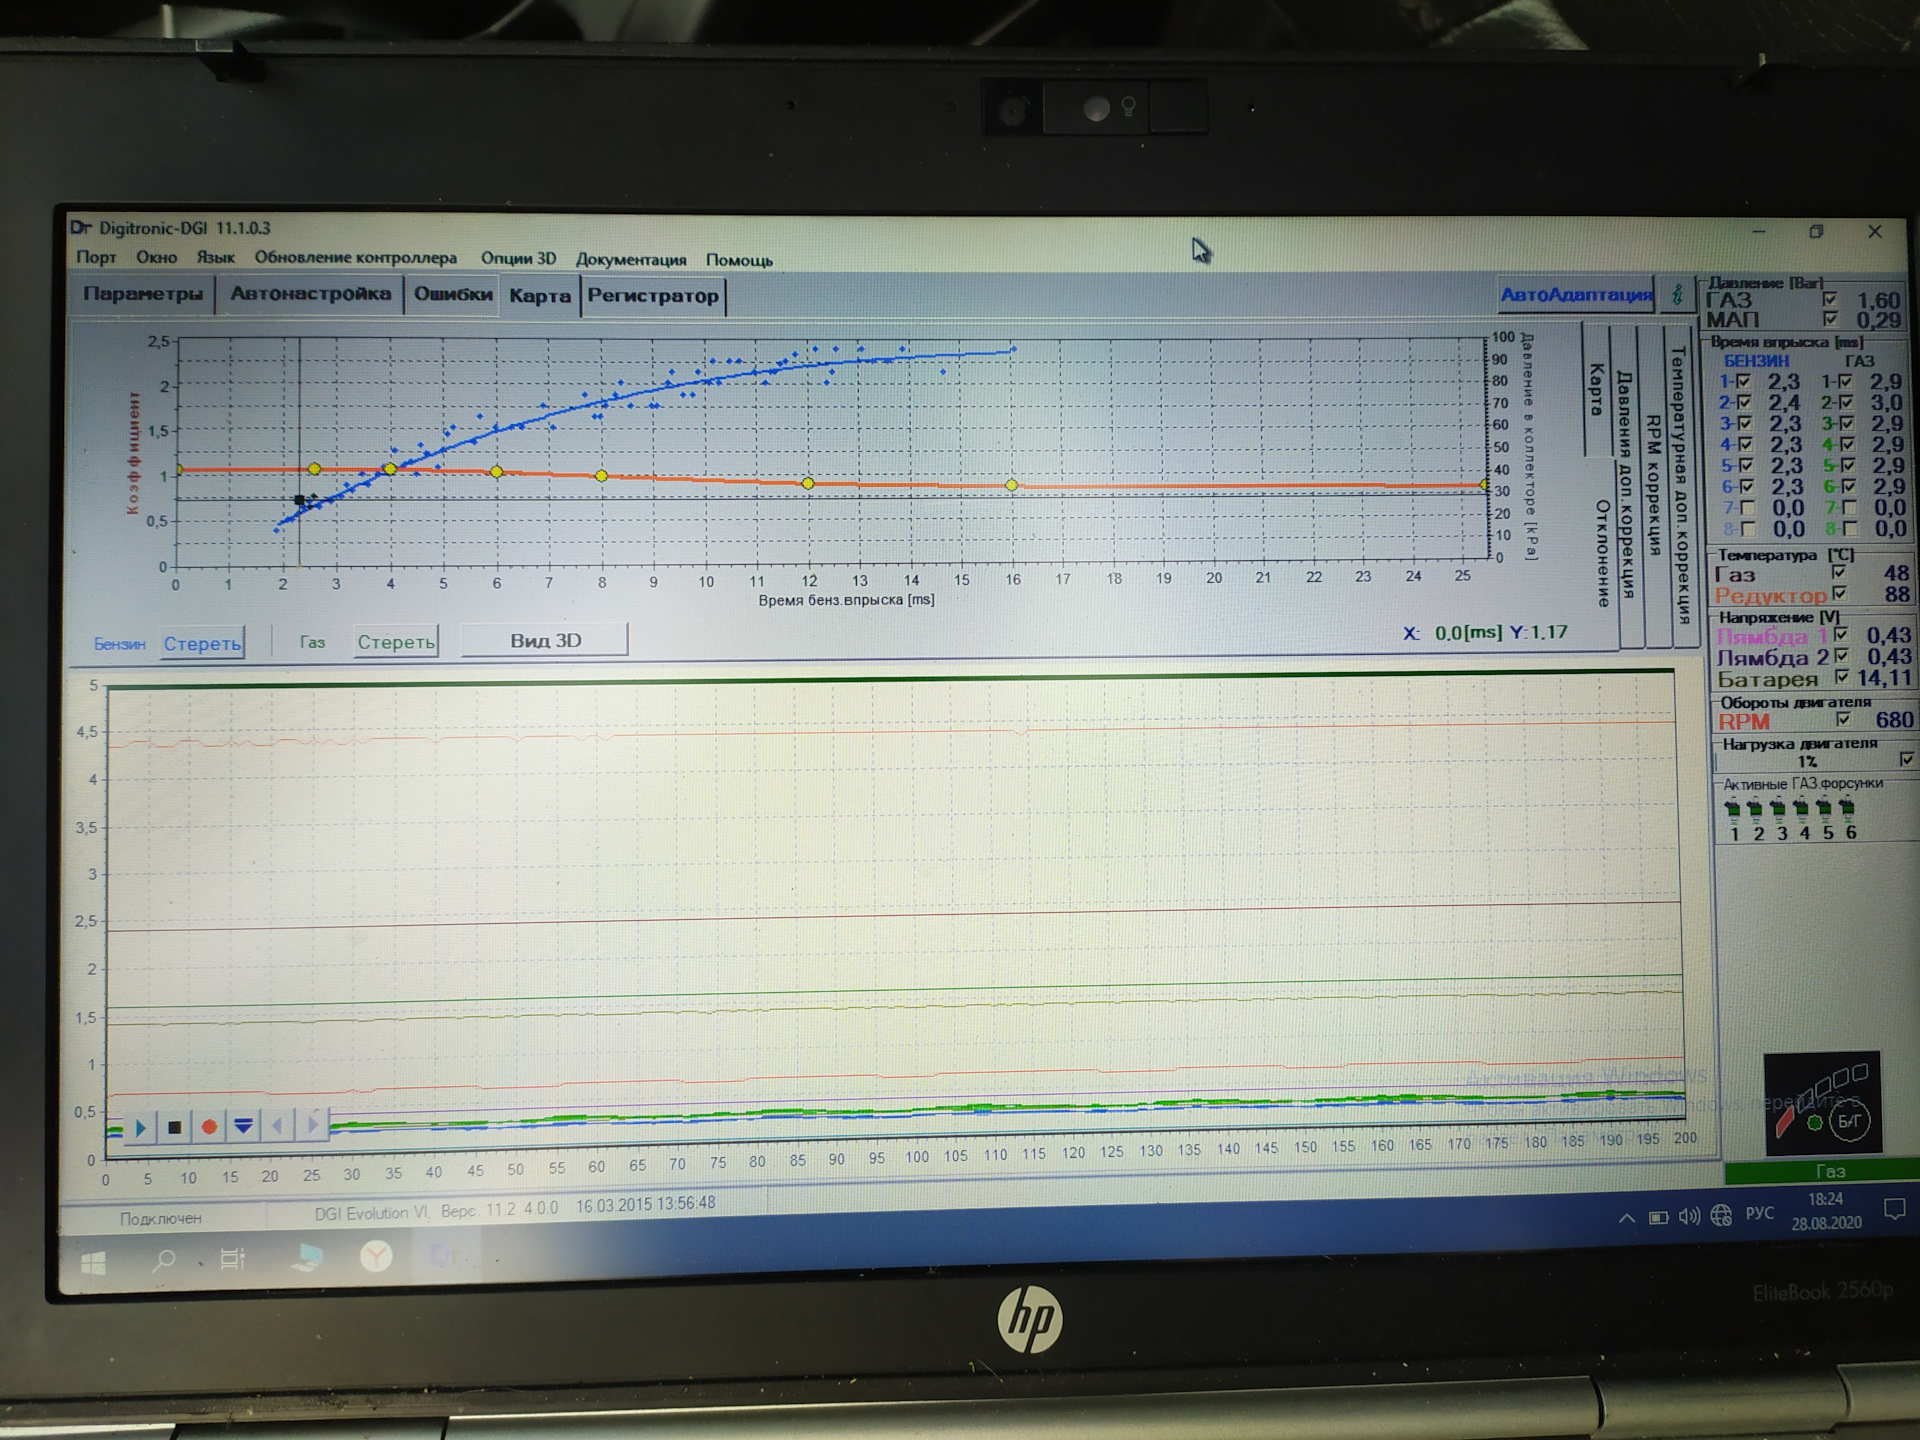The image size is (1920, 1440).
Task: Toggle the RPM display checkbox
Action: [x=1843, y=719]
